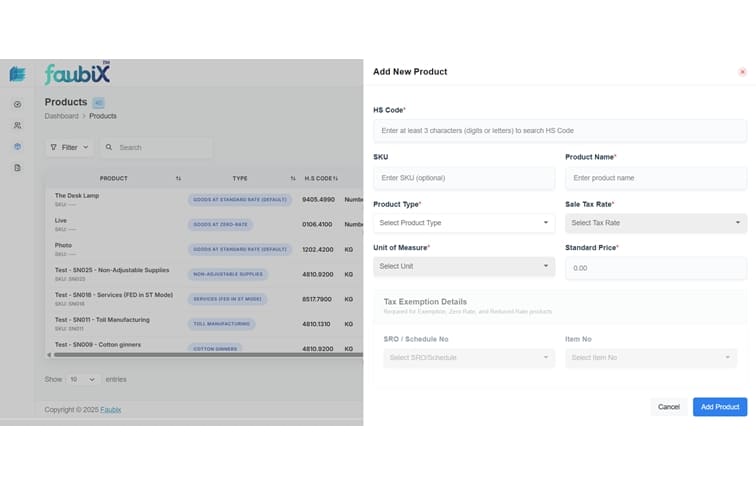Image resolution: width=756 pixels, height=486 pixels.
Task: Sort by Type column sort icon
Action: coord(293,178)
